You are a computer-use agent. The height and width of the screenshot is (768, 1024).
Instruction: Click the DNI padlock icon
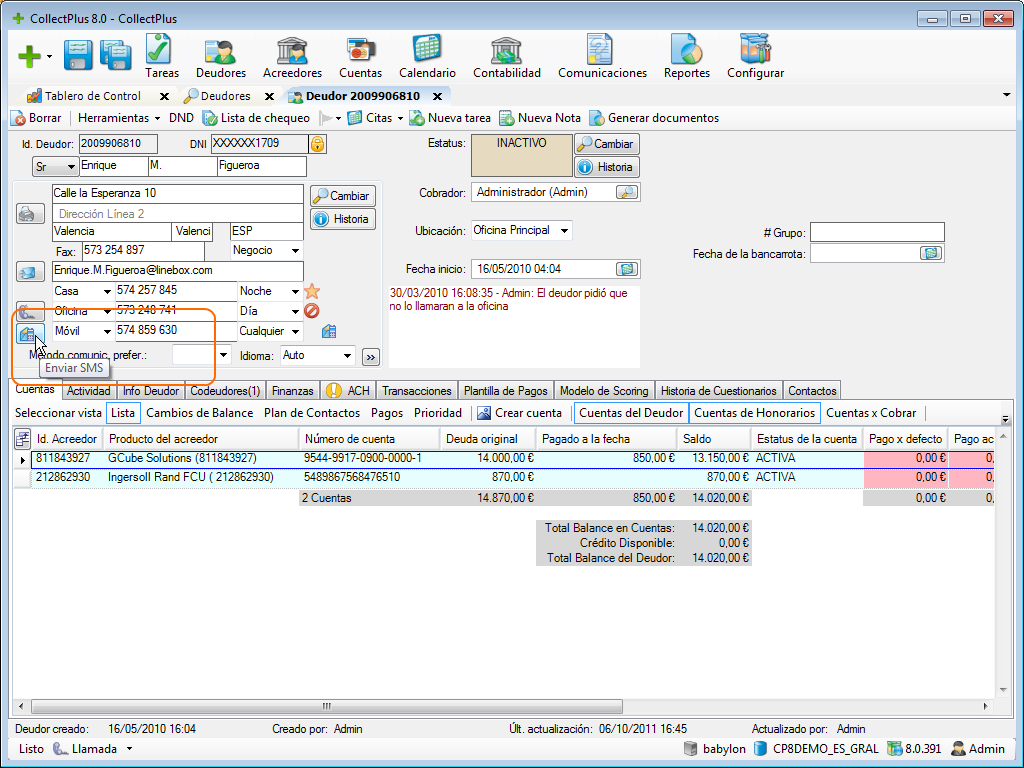coord(317,144)
